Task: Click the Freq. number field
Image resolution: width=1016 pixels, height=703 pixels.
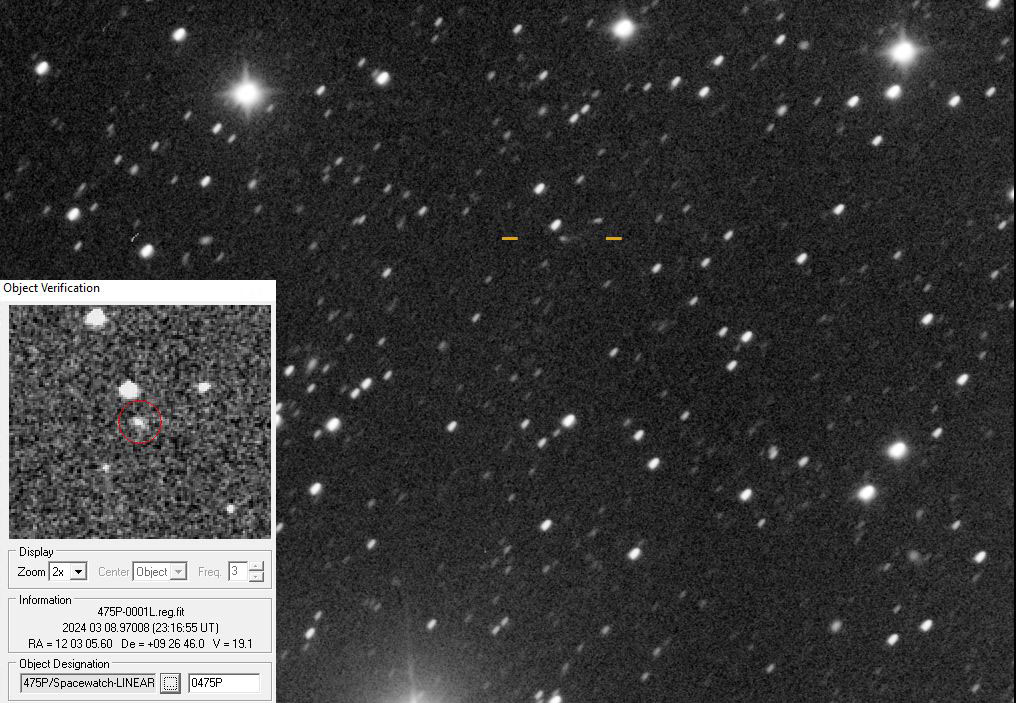Action: 237,572
